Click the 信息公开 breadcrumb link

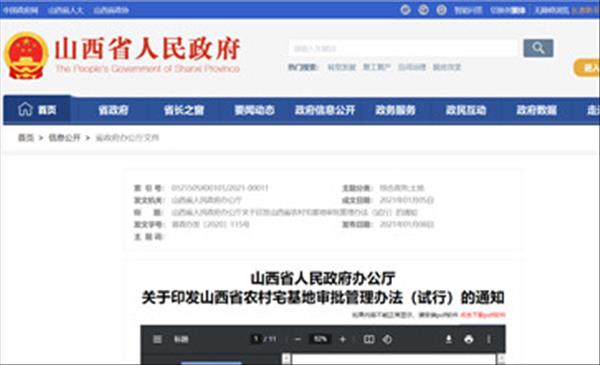click(64, 137)
